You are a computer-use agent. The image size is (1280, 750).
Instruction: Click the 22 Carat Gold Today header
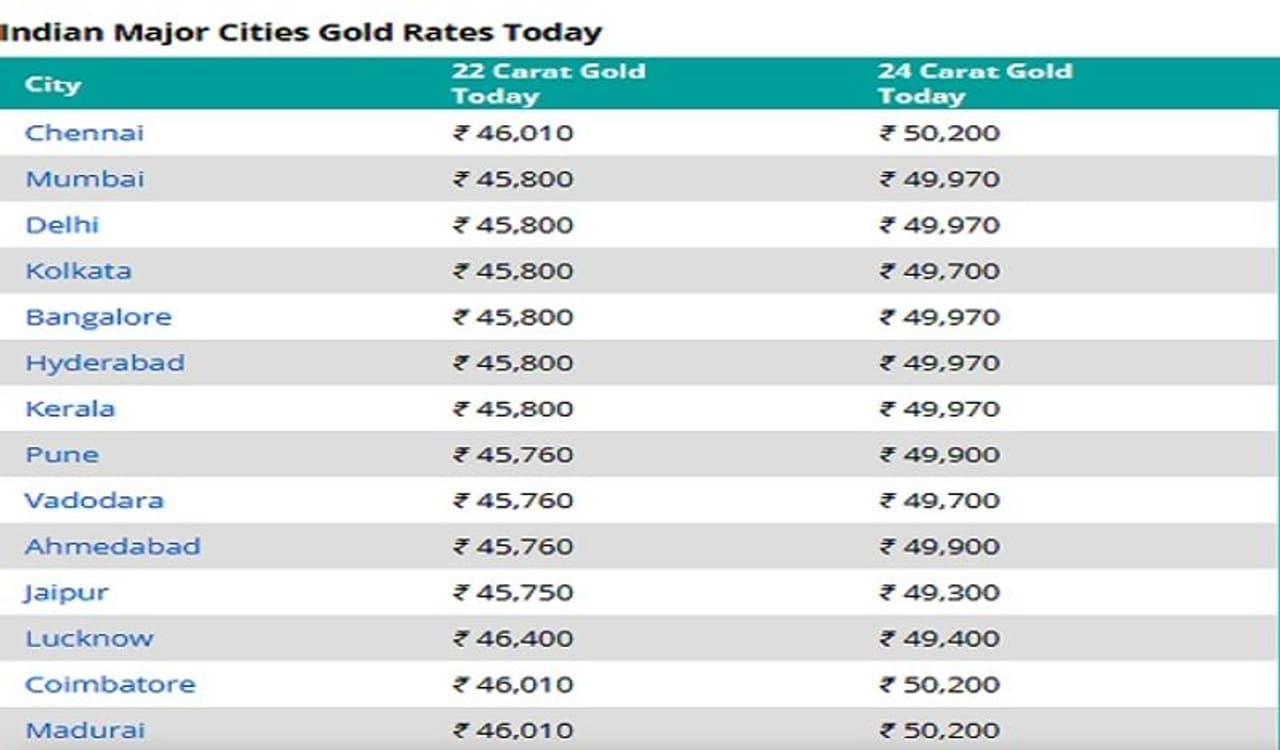[548, 84]
